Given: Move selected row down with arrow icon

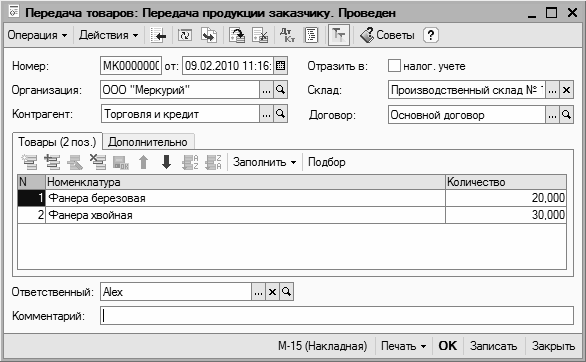Looking at the screenshot, I should [166, 163].
